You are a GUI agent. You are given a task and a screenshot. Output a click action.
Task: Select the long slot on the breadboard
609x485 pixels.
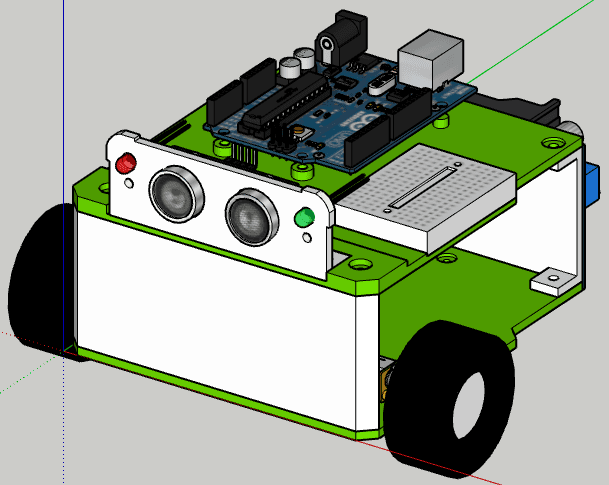(x=423, y=187)
